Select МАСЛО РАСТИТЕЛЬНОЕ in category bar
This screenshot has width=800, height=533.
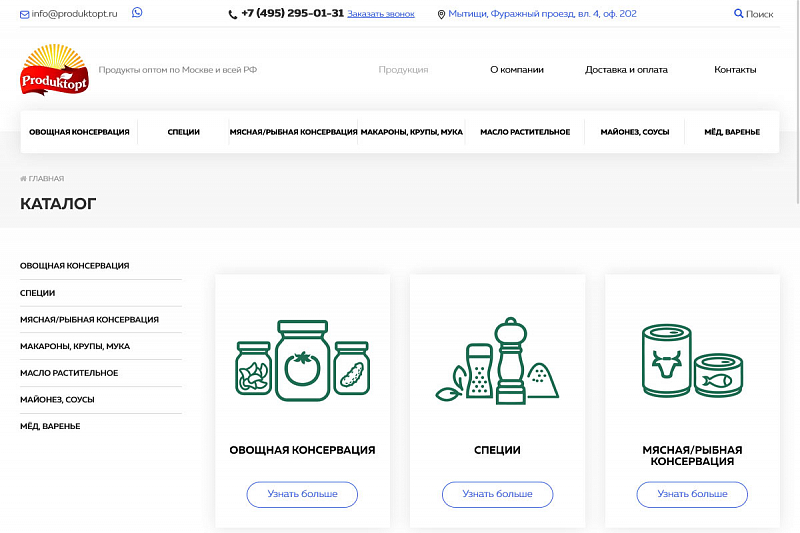click(525, 132)
